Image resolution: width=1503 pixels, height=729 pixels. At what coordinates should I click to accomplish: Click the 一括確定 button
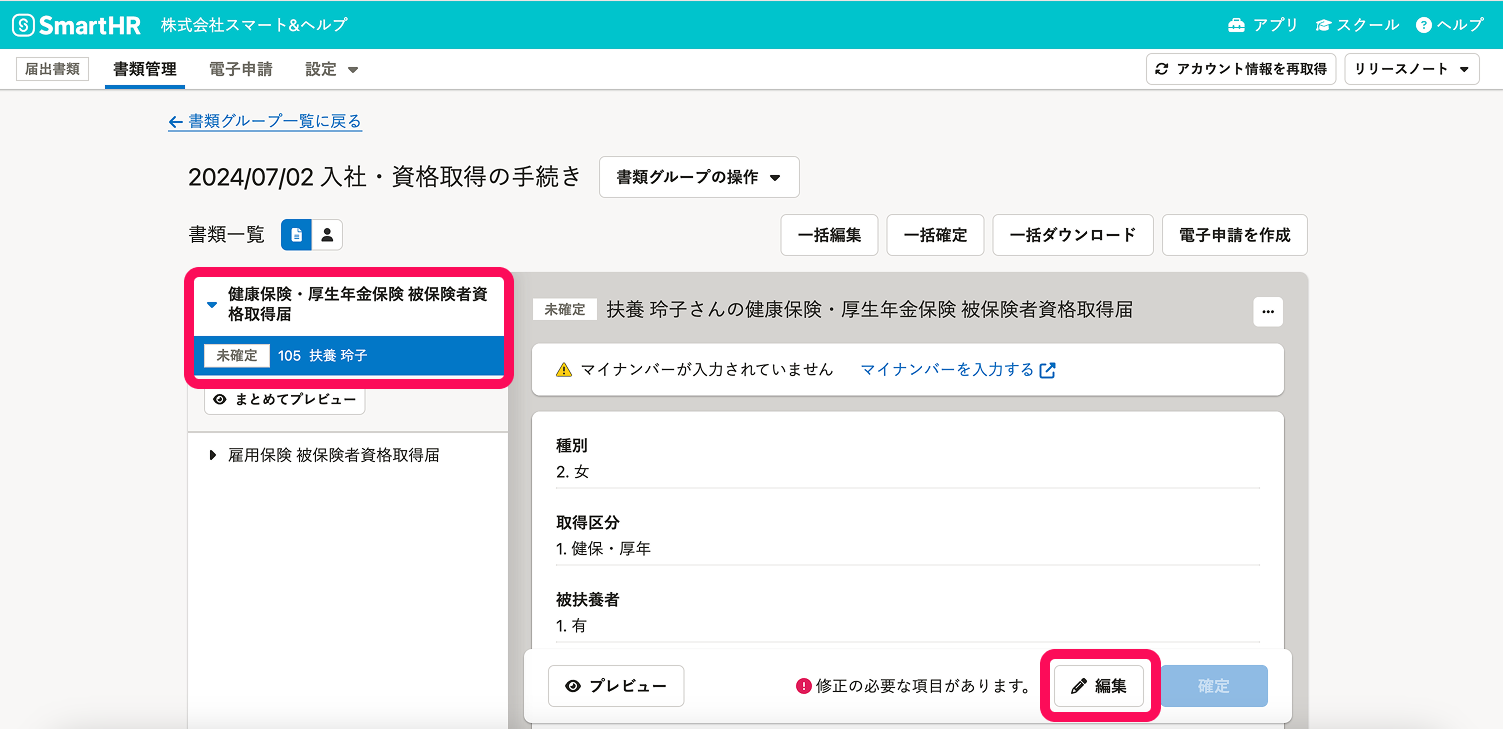(935, 235)
